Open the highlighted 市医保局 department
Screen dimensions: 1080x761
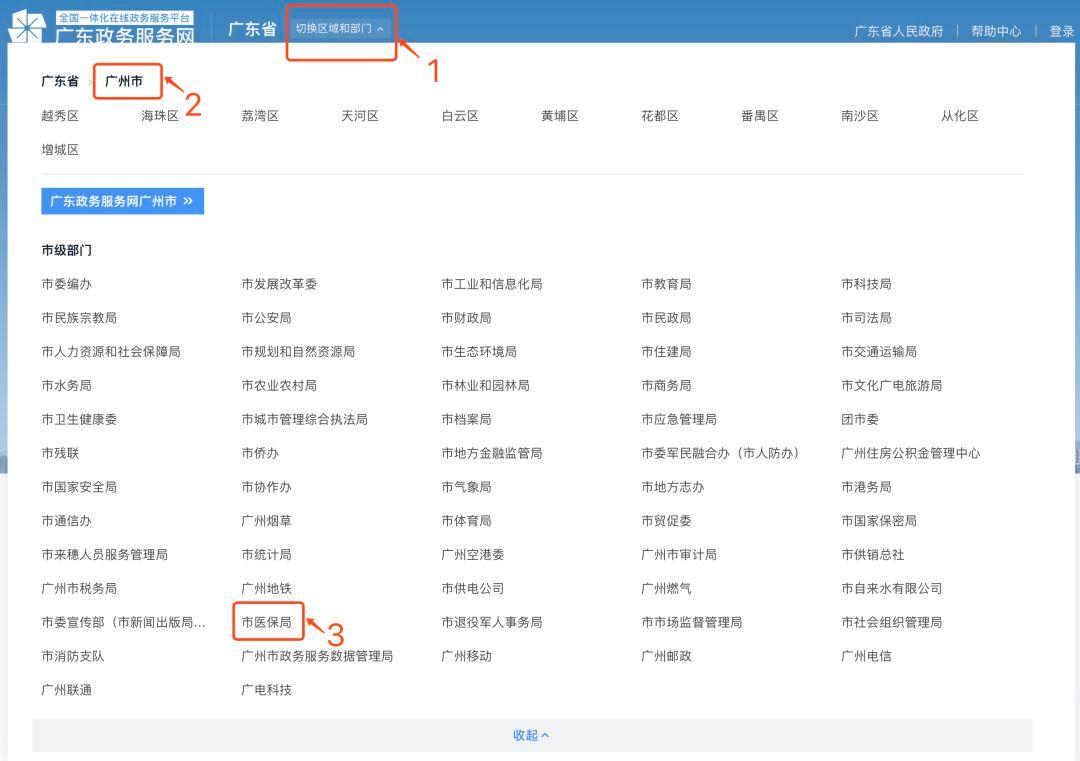coord(267,621)
